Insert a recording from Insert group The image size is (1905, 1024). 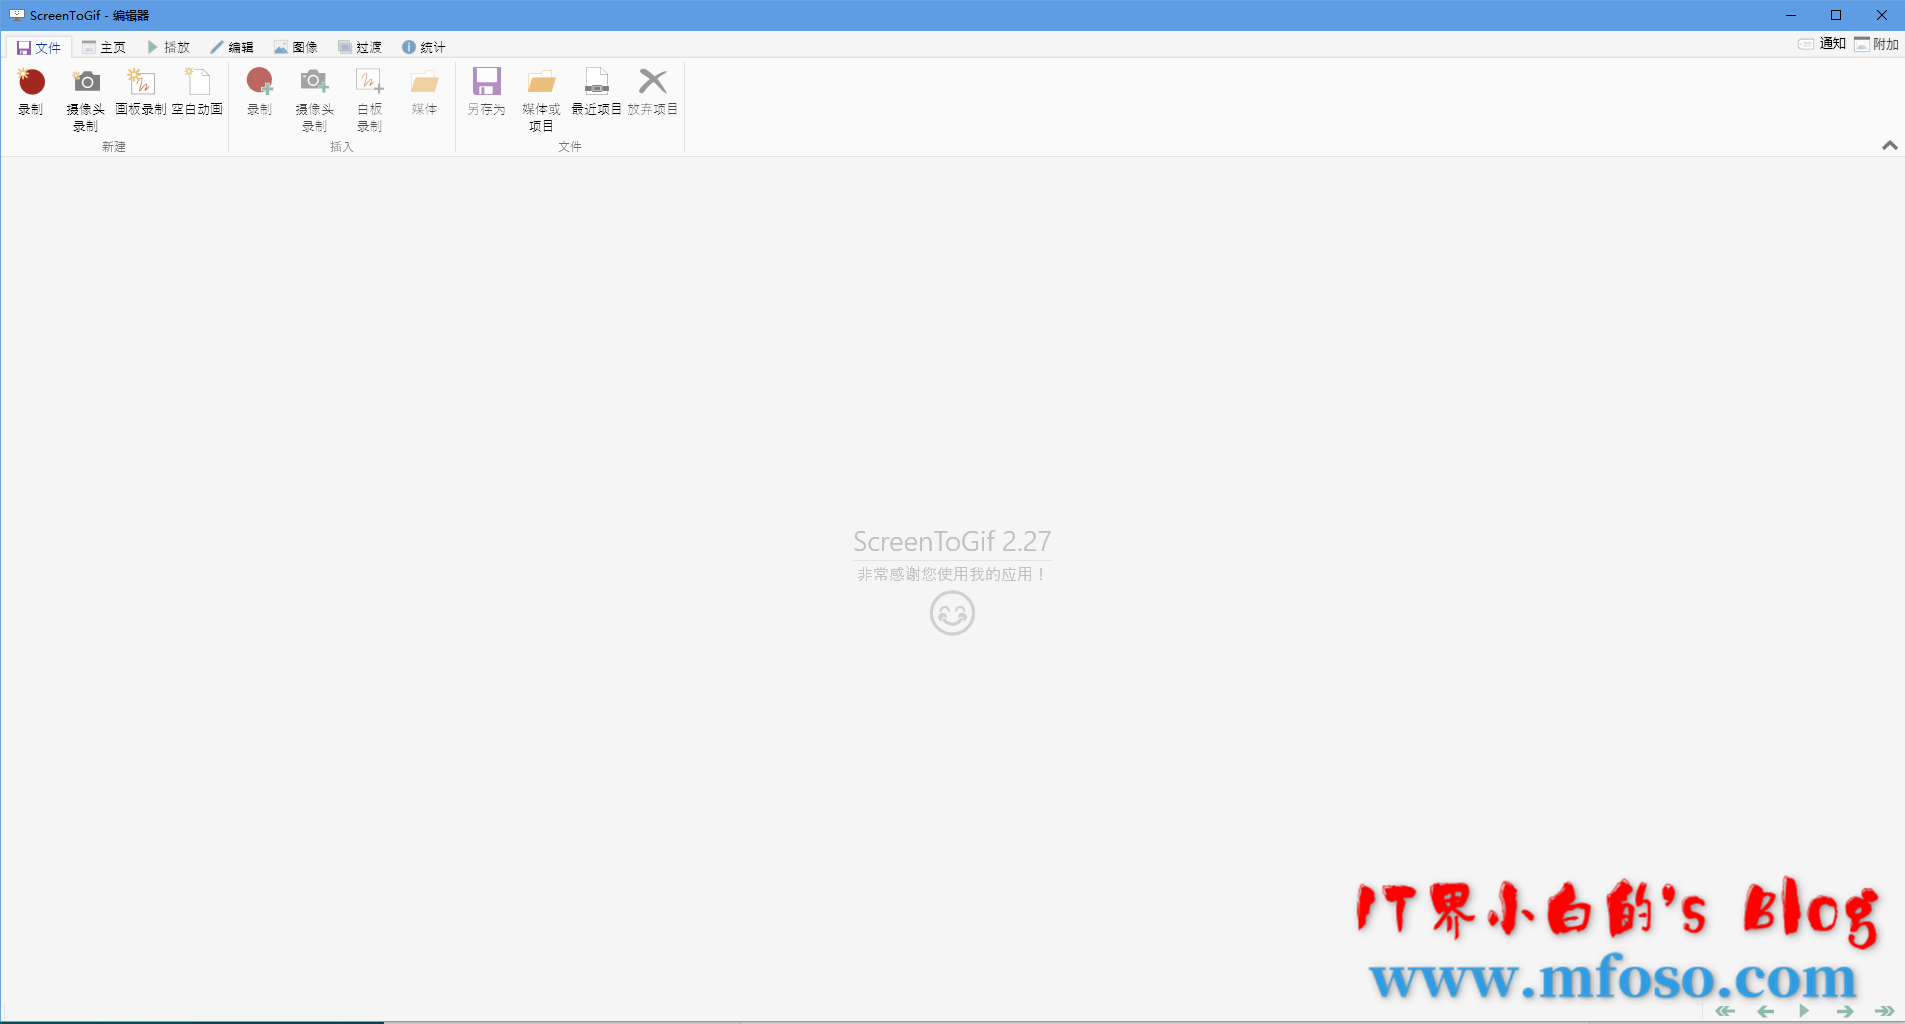(x=260, y=92)
